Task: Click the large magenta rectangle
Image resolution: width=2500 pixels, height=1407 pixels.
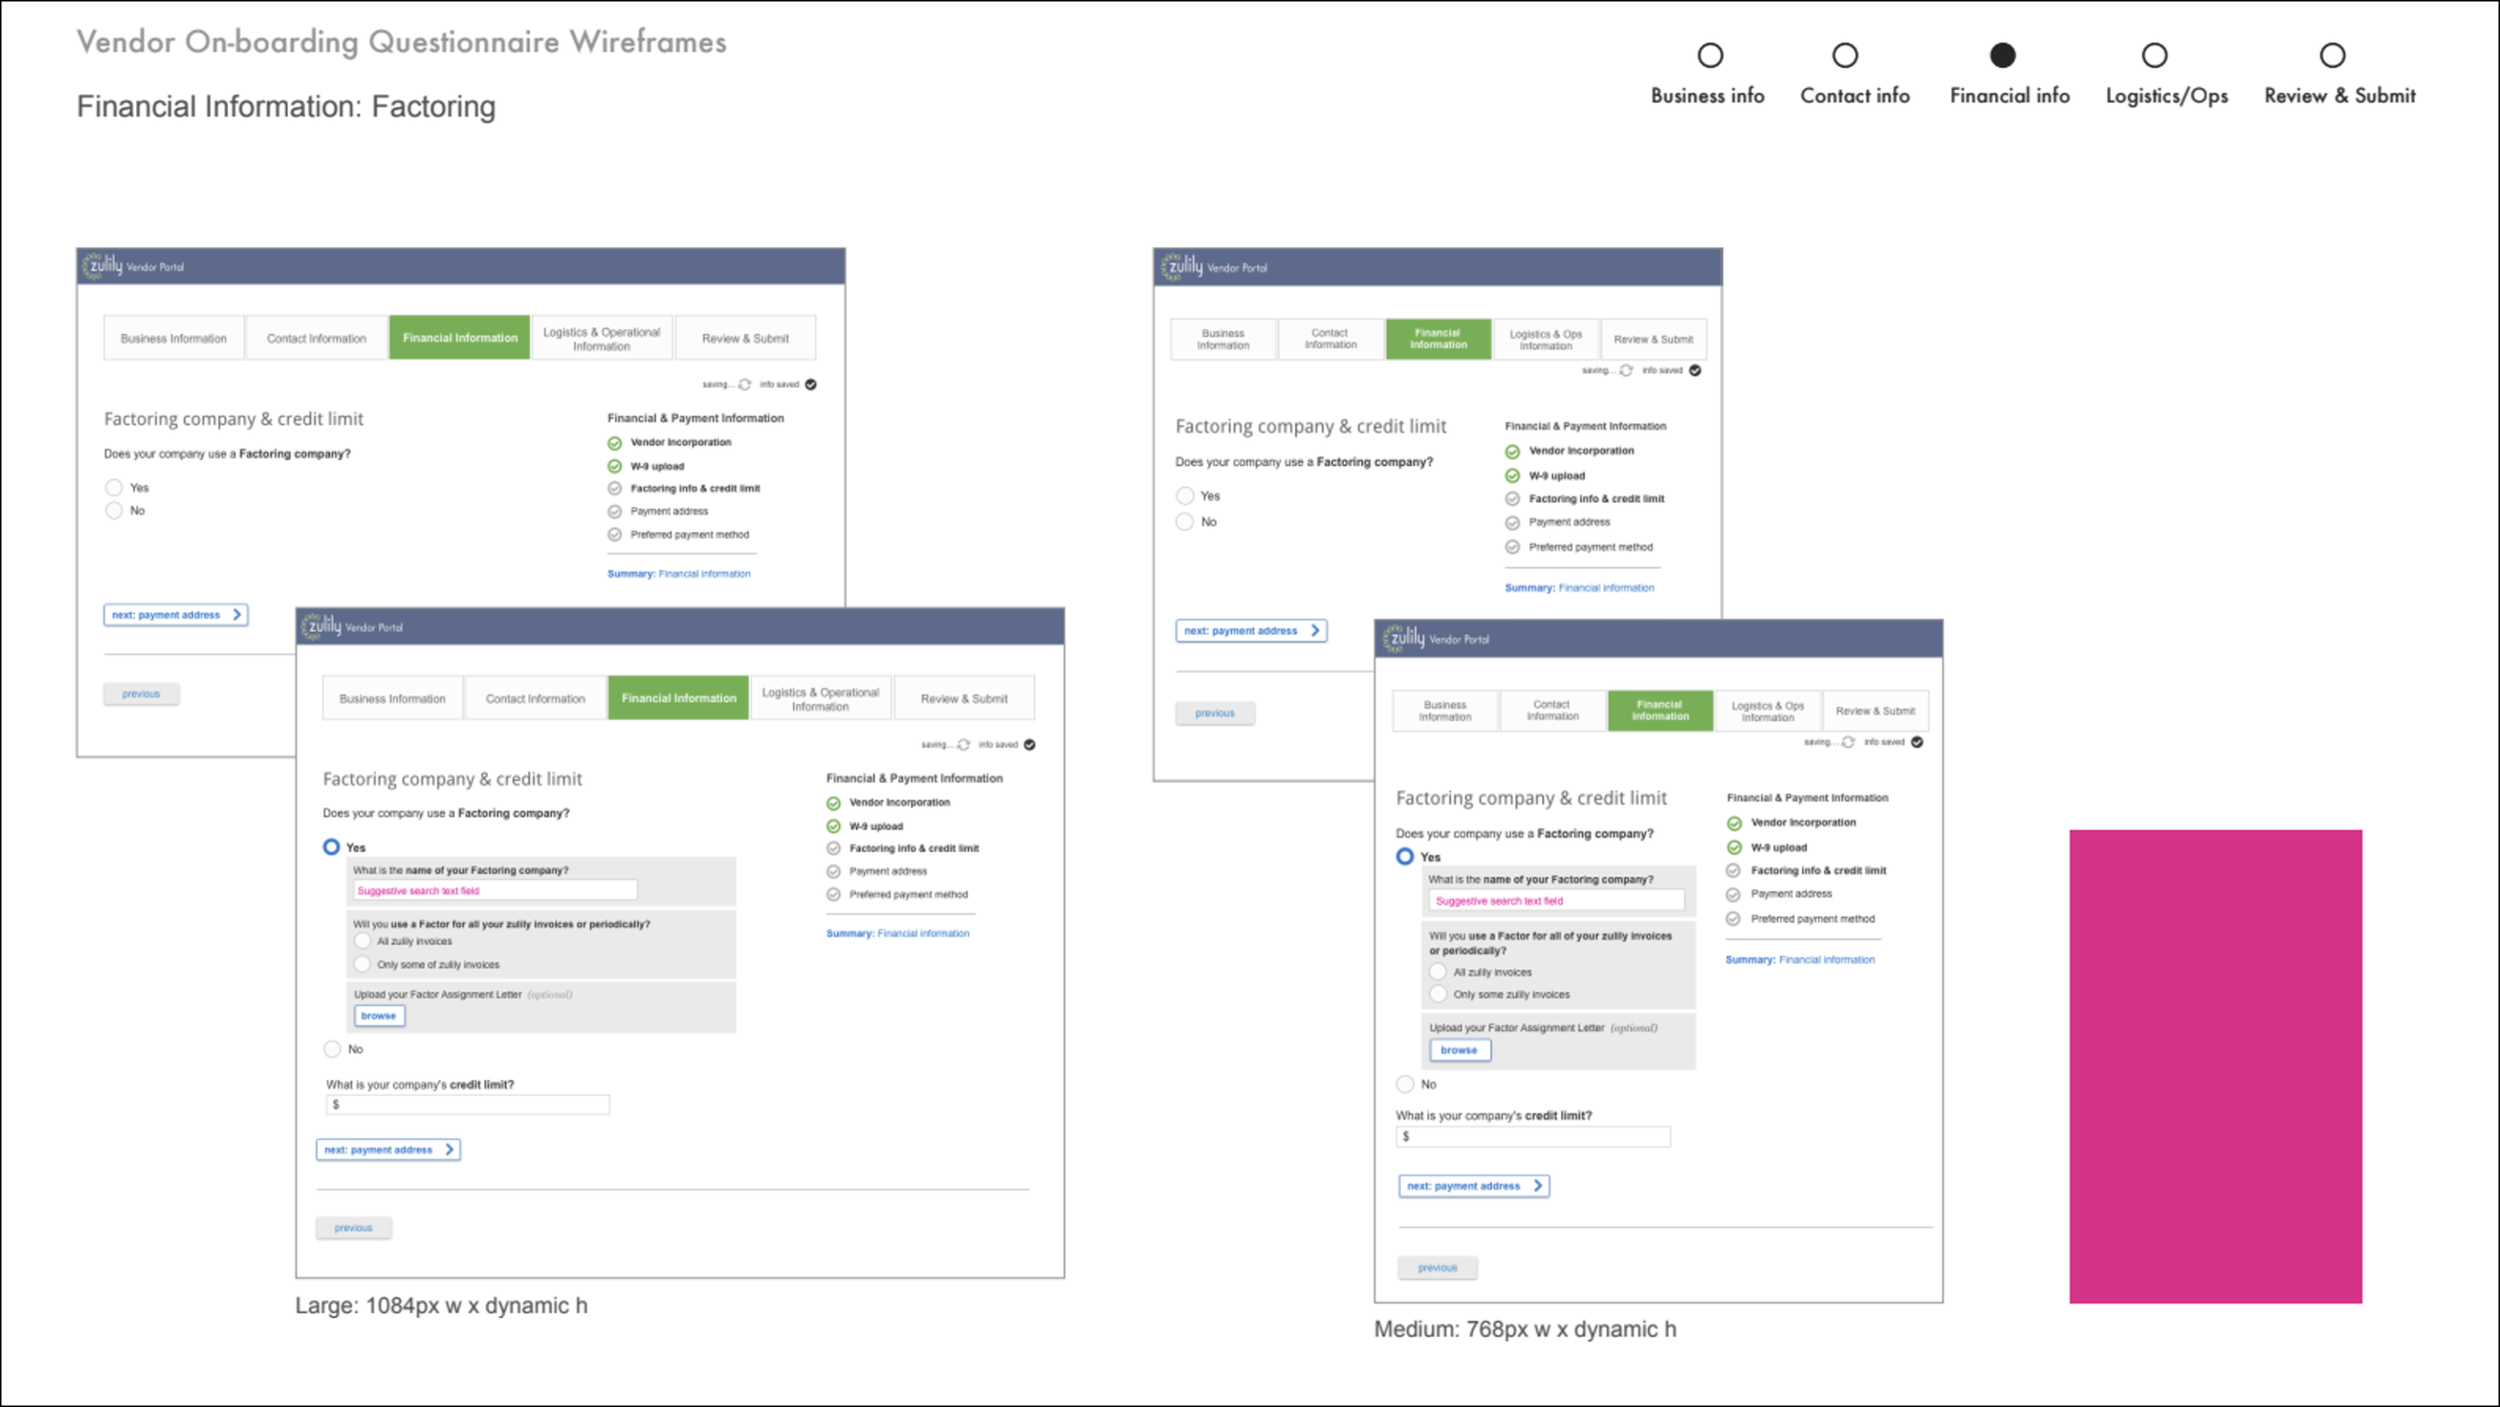Action: [x=2215, y=1066]
